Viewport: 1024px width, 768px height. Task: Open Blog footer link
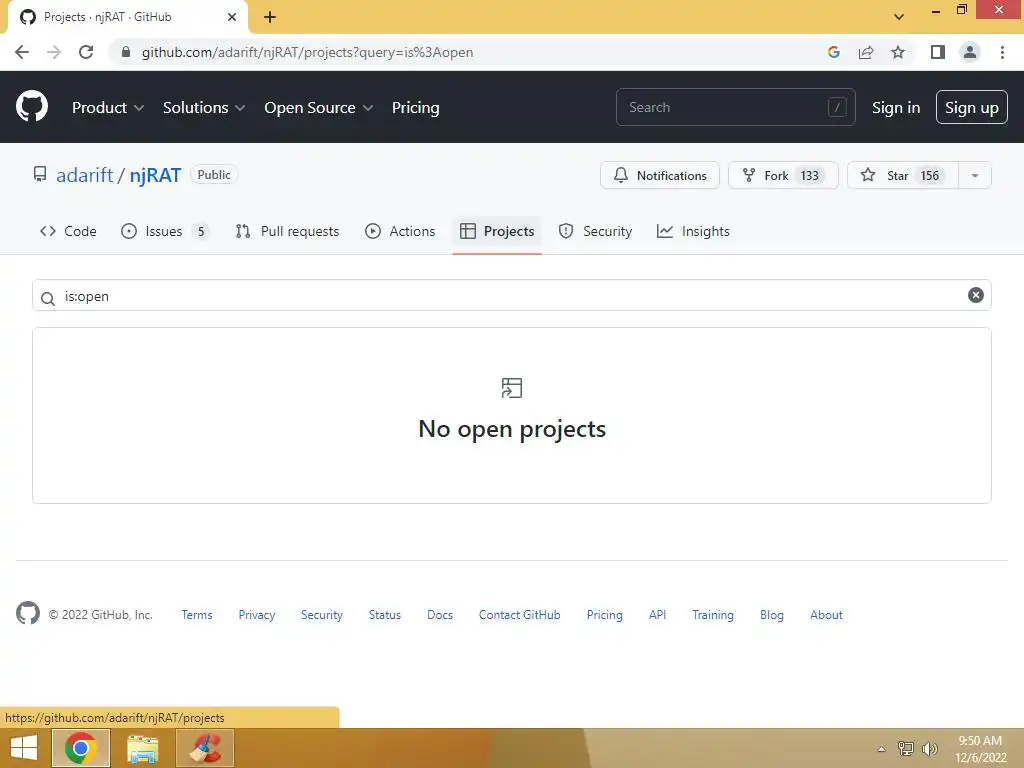(771, 615)
